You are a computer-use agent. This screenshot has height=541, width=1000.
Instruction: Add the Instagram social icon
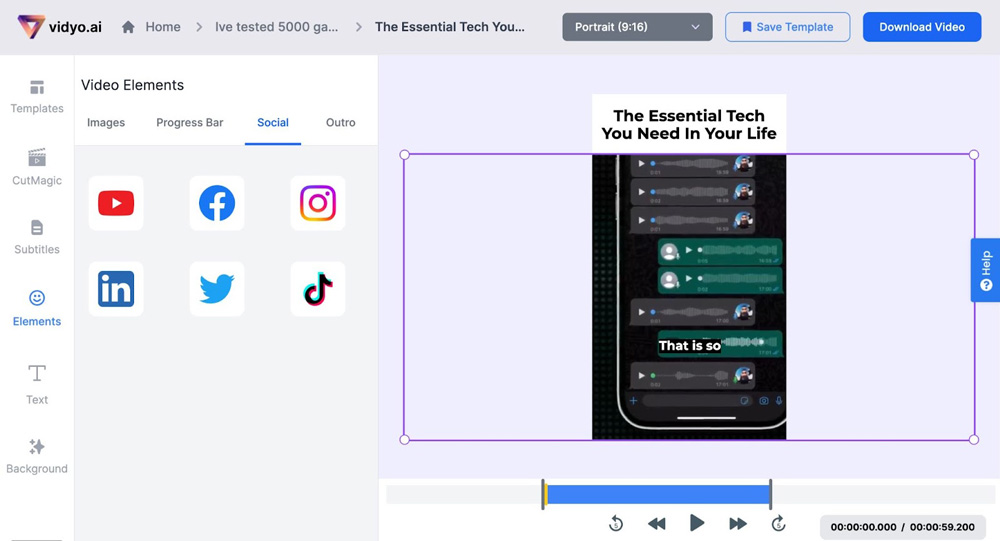pyautogui.click(x=318, y=203)
